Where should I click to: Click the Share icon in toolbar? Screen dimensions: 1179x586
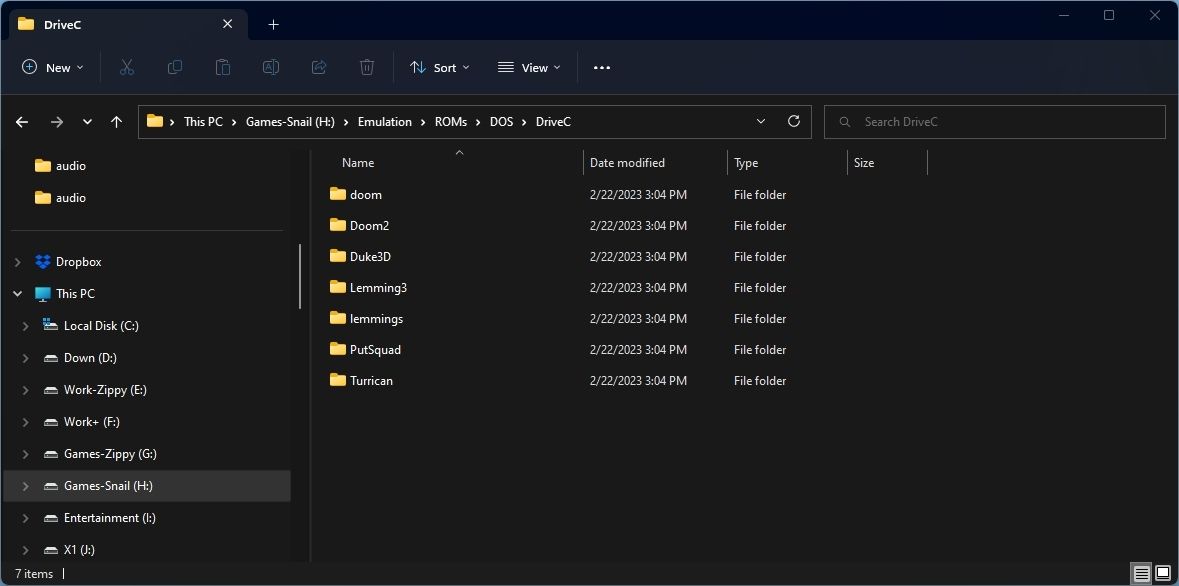click(x=319, y=67)
